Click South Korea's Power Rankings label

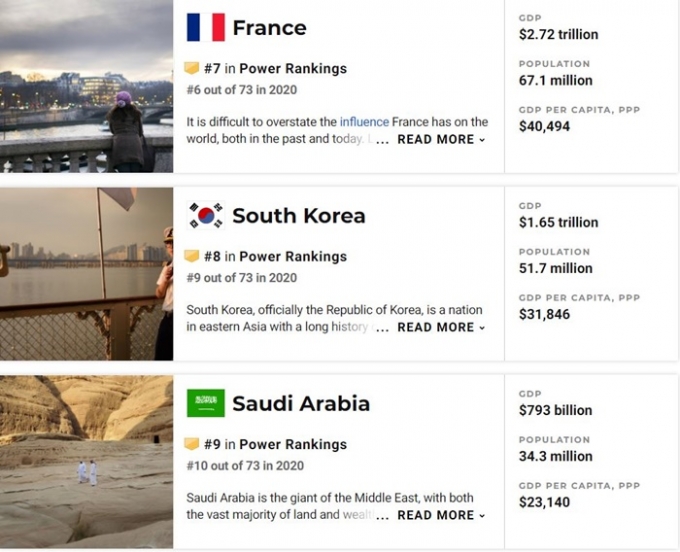(293, 256)
